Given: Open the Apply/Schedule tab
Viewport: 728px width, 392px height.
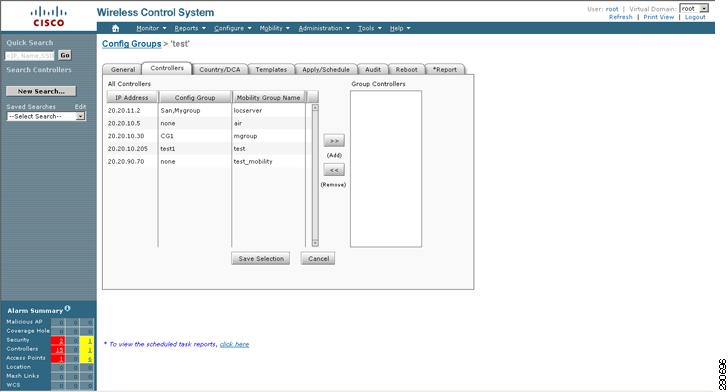Looking at the screenshot, I should point(326,69).
